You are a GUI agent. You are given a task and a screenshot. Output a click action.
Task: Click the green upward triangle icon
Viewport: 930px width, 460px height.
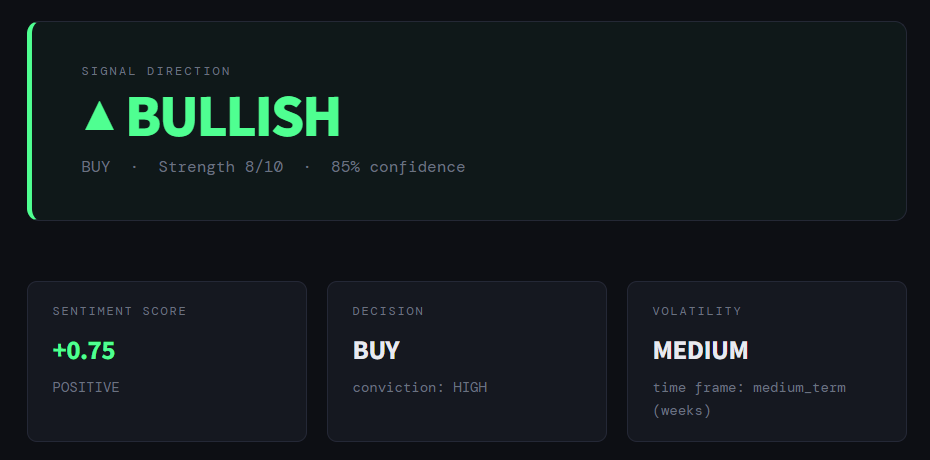99,116
